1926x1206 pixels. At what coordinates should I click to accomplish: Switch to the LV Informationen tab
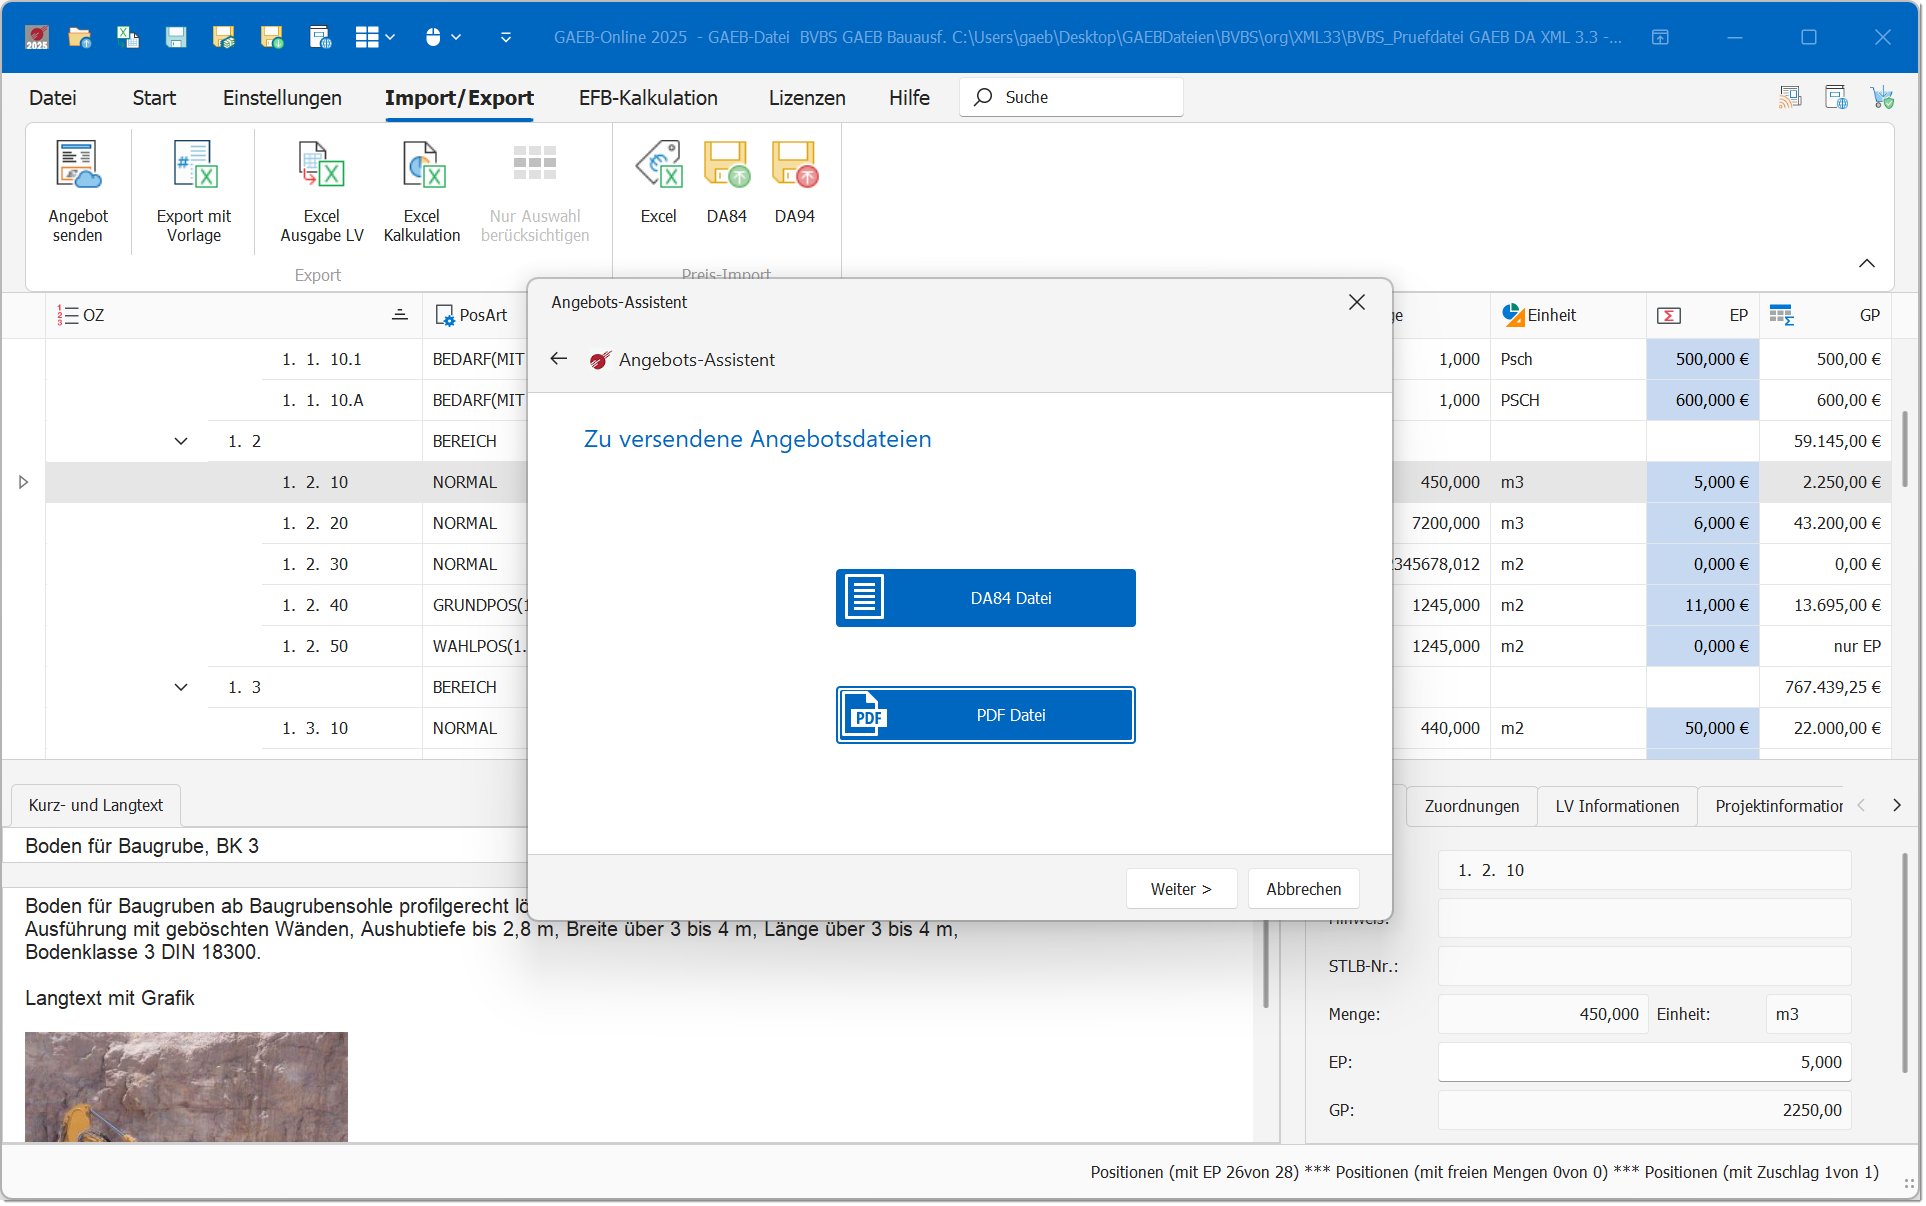(x=1616, y=806)
